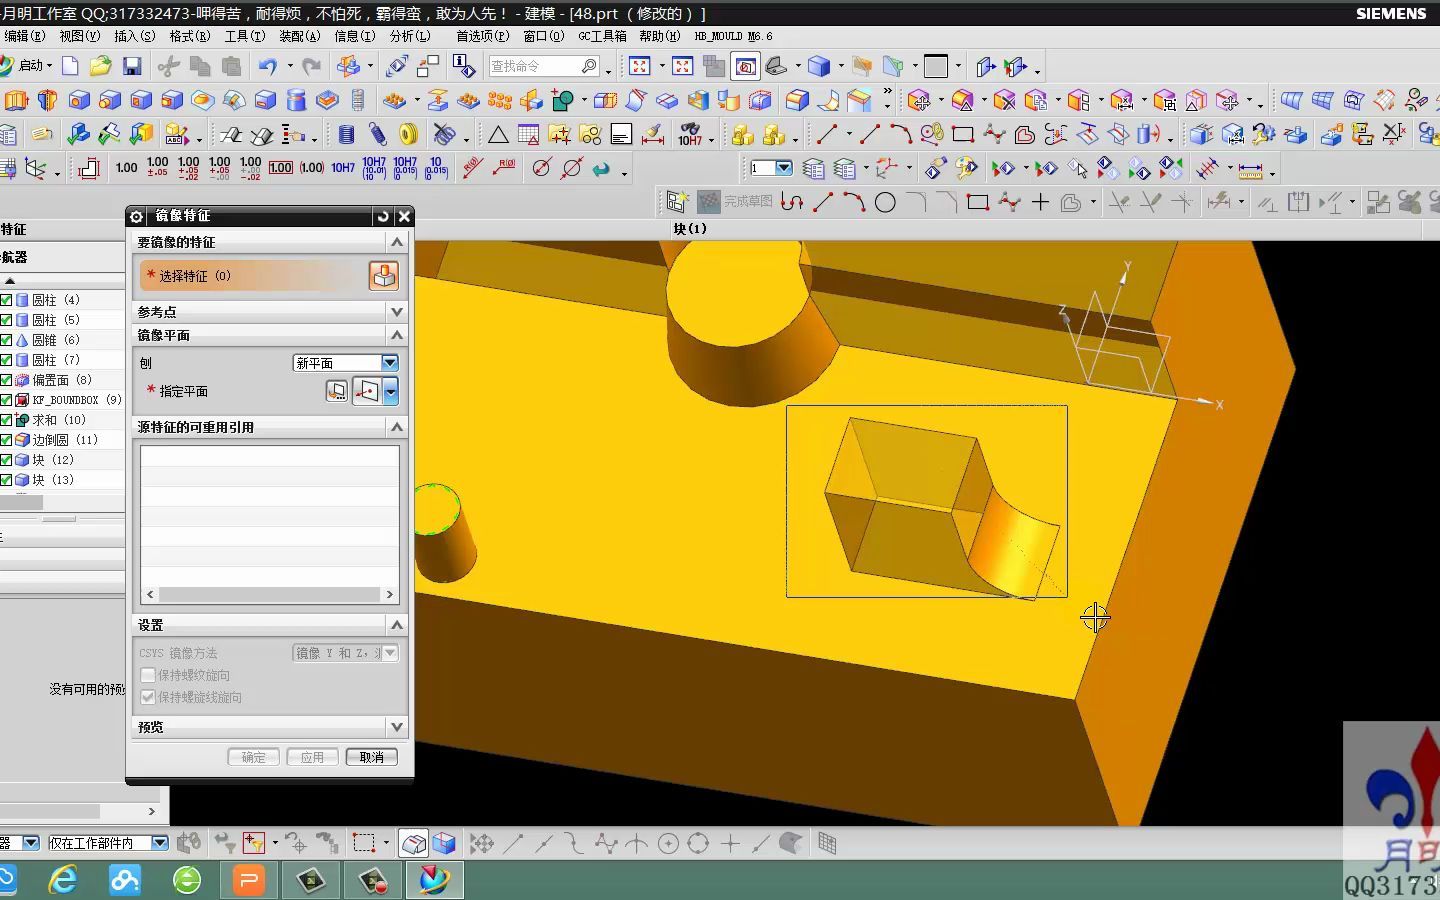Reset the Mirror Feature dialog

[382, 216]
